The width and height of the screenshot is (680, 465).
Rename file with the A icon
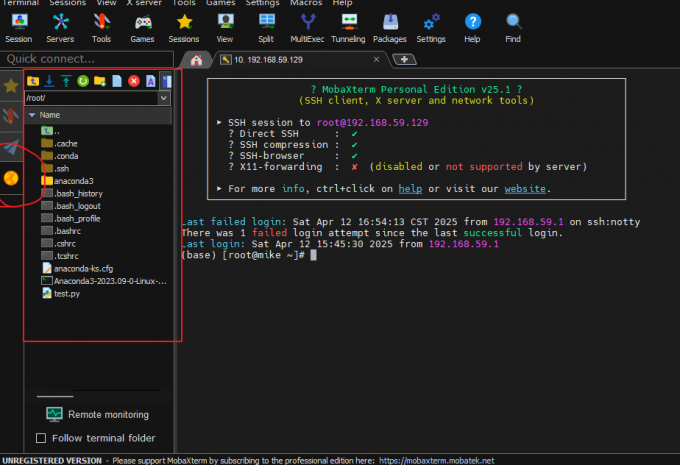click(150, 81)
